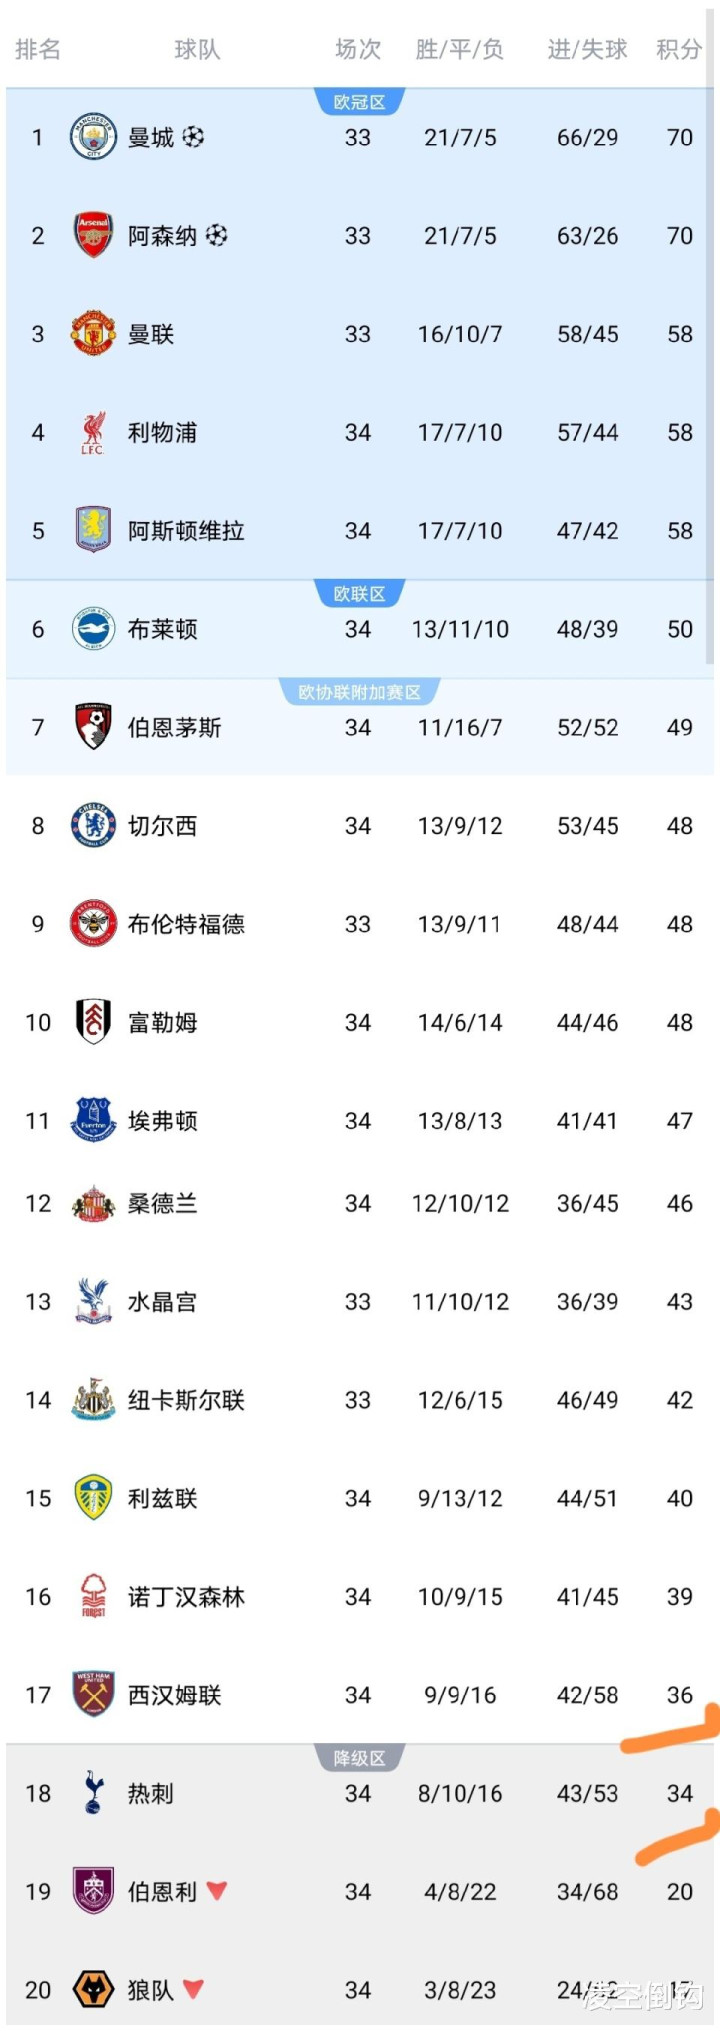Select the Tottenham crest icon
The height and width of the screenshot is (2031, 720).
click(x=93, y=1793)
